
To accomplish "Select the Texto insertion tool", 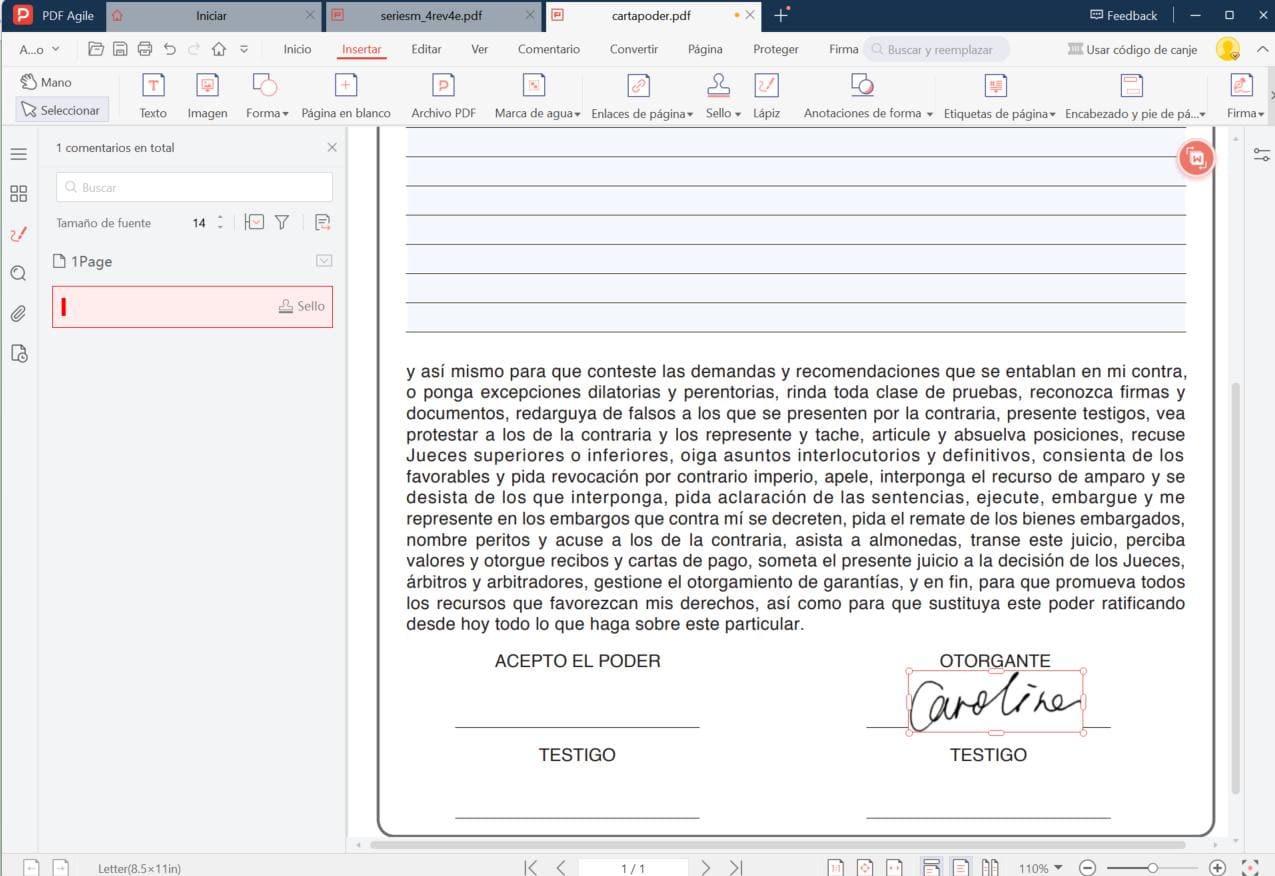I will [x=152, y=94].
